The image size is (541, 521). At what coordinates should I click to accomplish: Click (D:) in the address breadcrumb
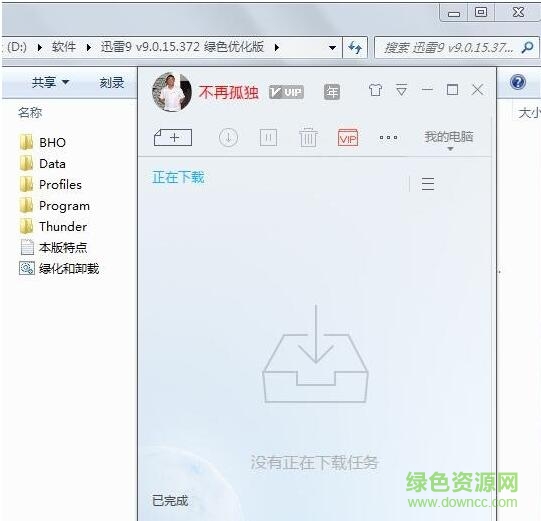[x=17, y=47]
